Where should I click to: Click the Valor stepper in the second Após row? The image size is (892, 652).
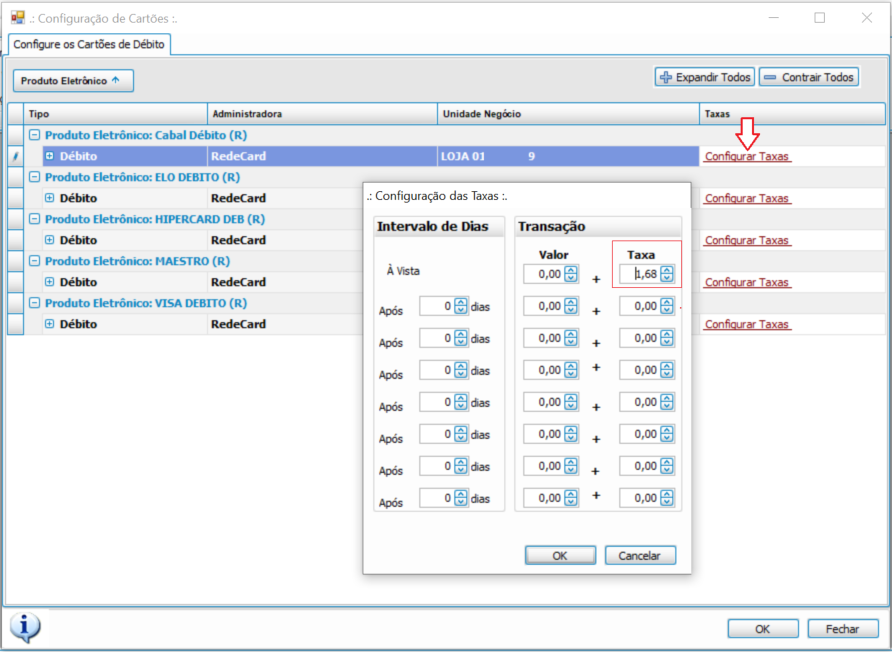point(571,338)
